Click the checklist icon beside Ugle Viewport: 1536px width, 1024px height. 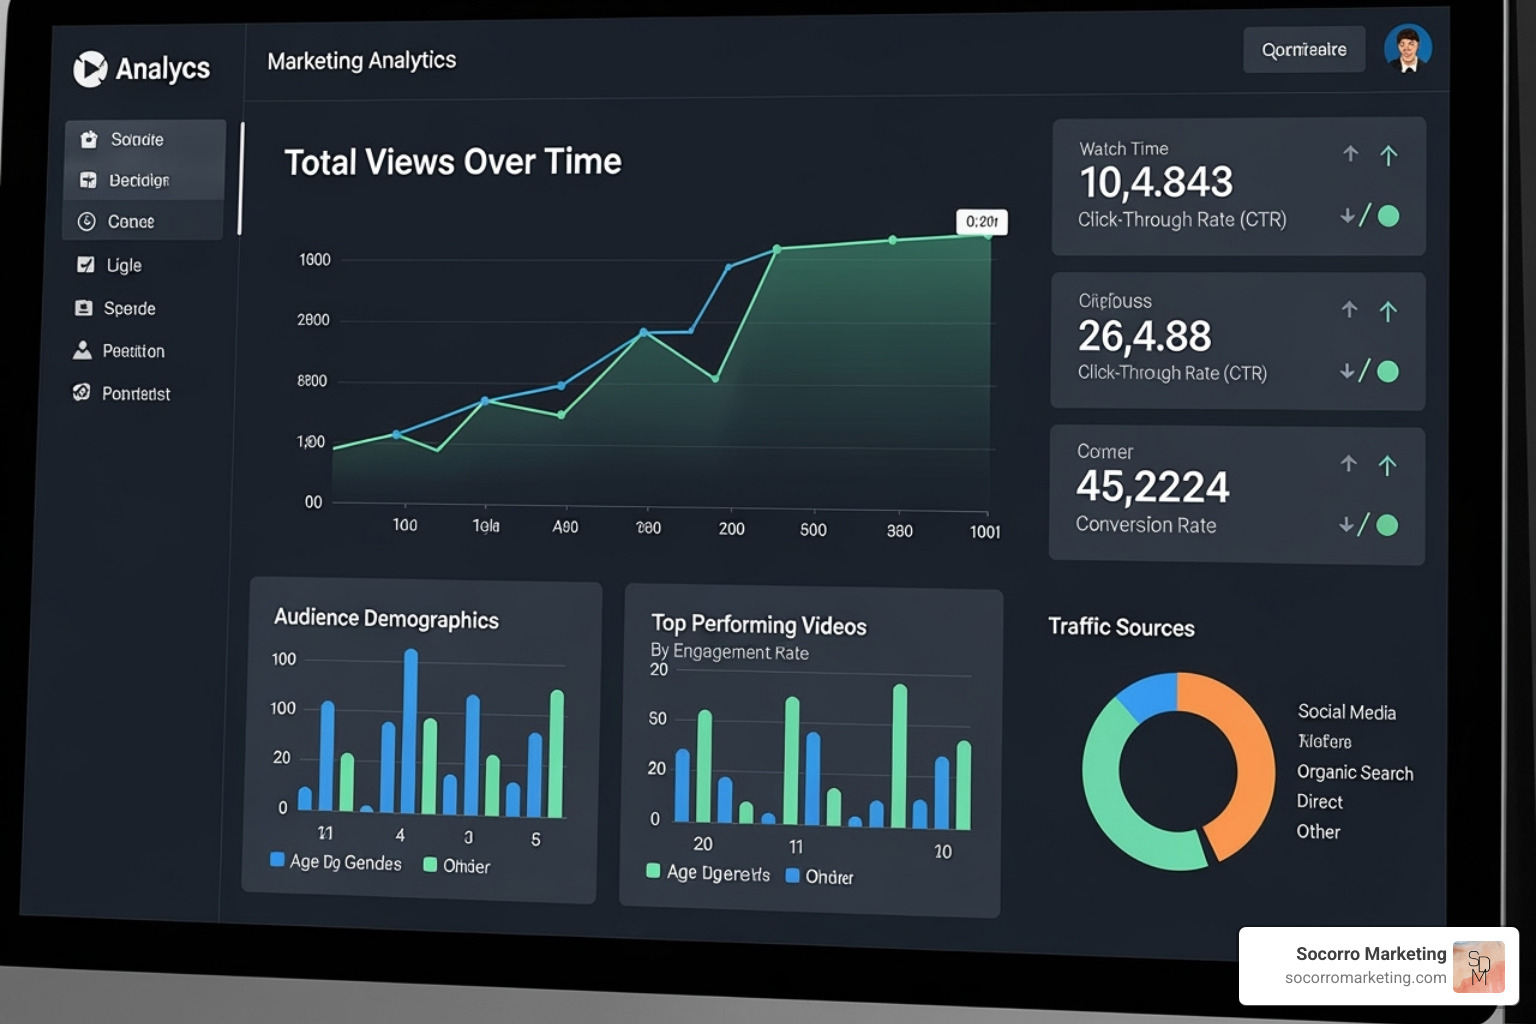(85, 264)
